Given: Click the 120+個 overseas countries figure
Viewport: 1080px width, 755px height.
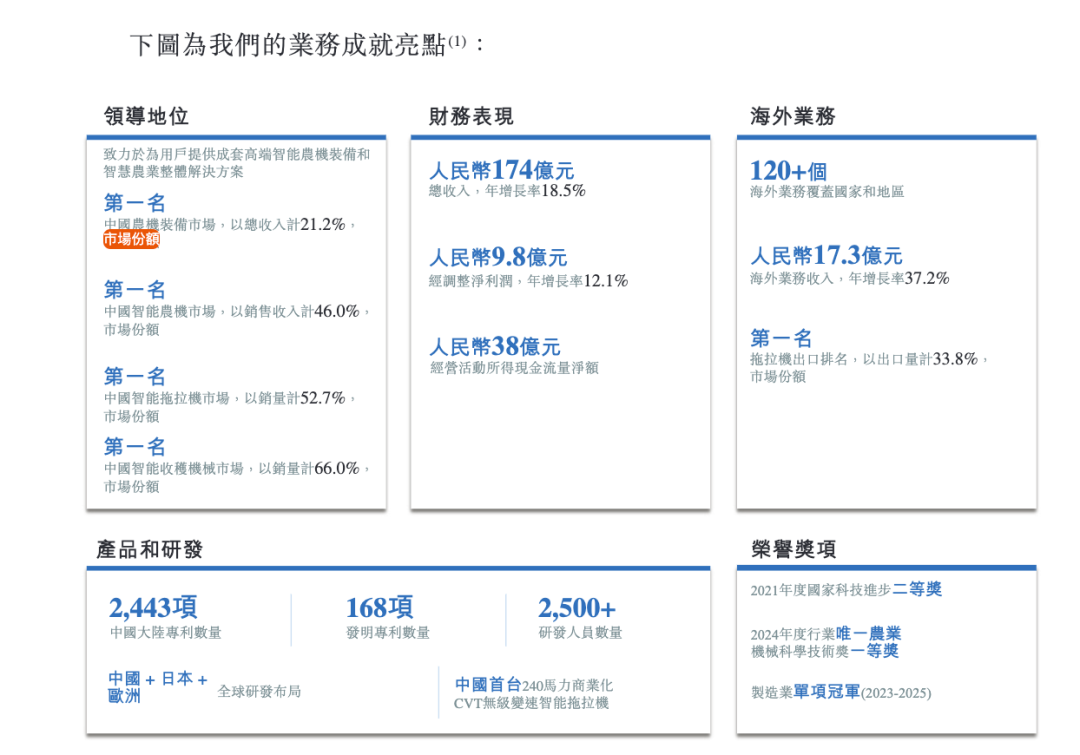Looking at the screenshot, I should tap(789, 170).
